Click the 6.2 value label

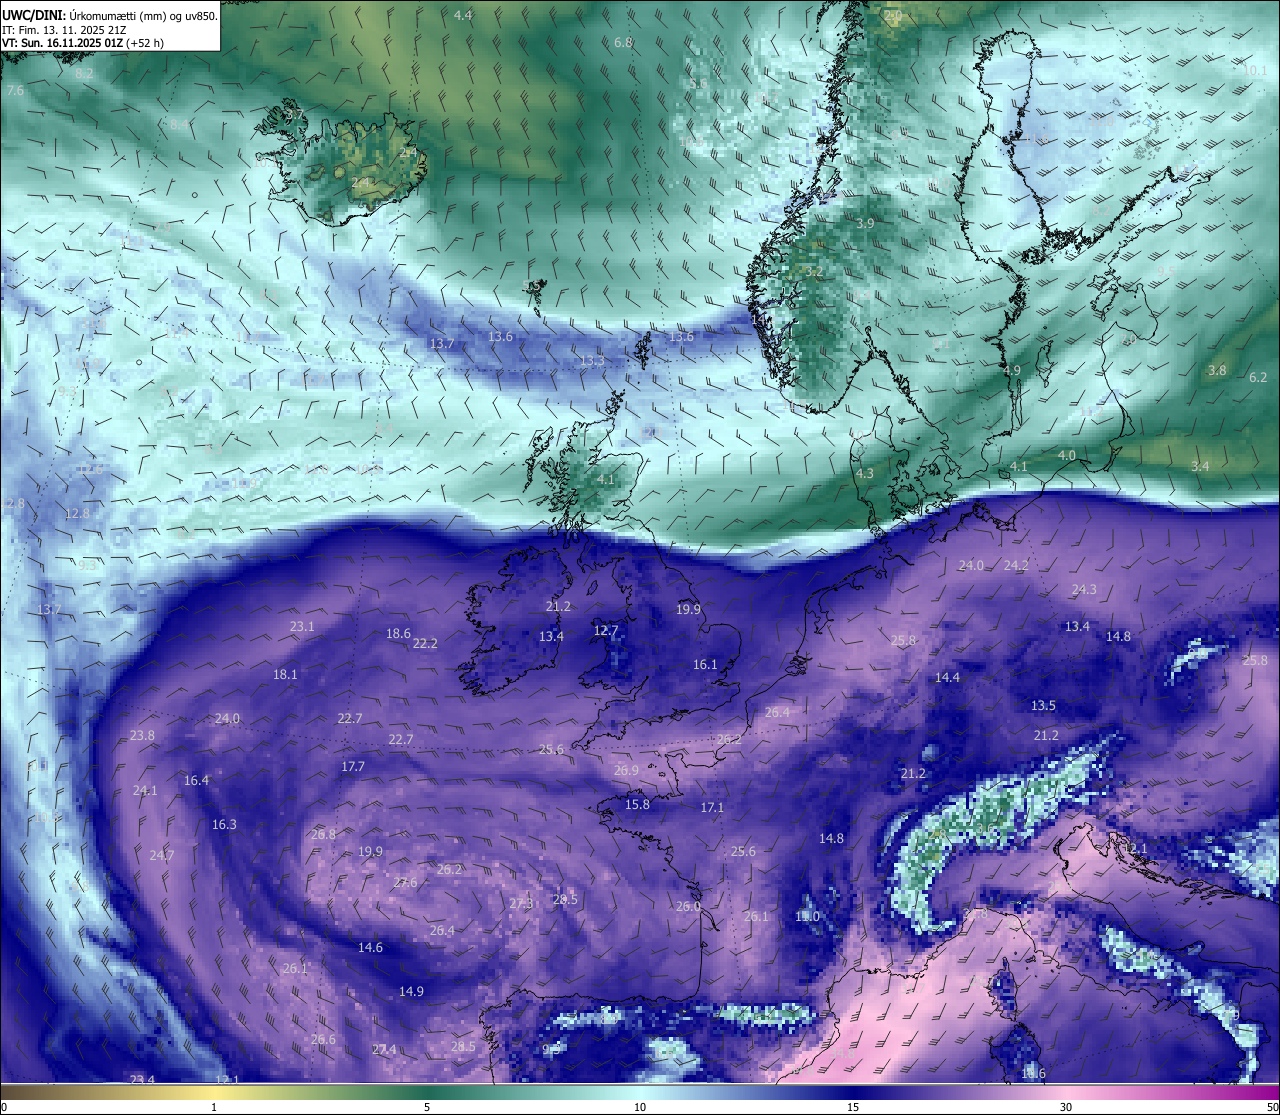tap(1258, 377)
